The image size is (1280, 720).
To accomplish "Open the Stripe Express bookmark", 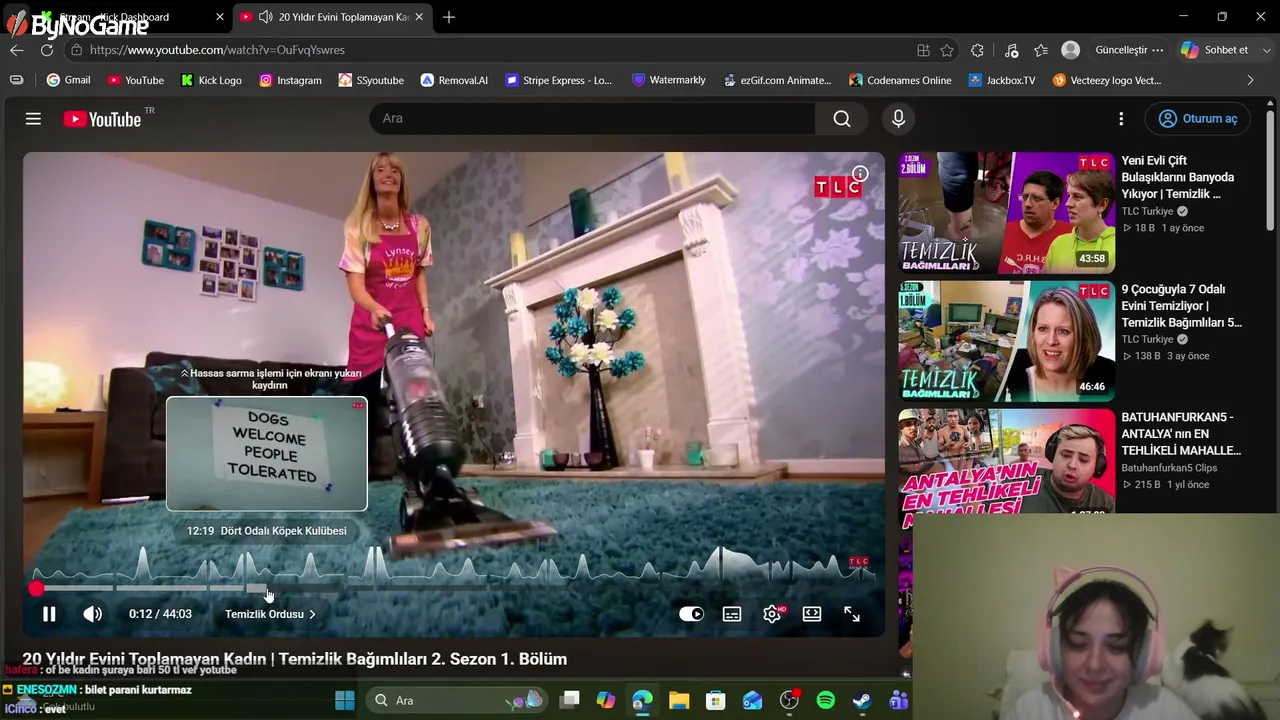I will pyautogui.click(x=558, y=80).
